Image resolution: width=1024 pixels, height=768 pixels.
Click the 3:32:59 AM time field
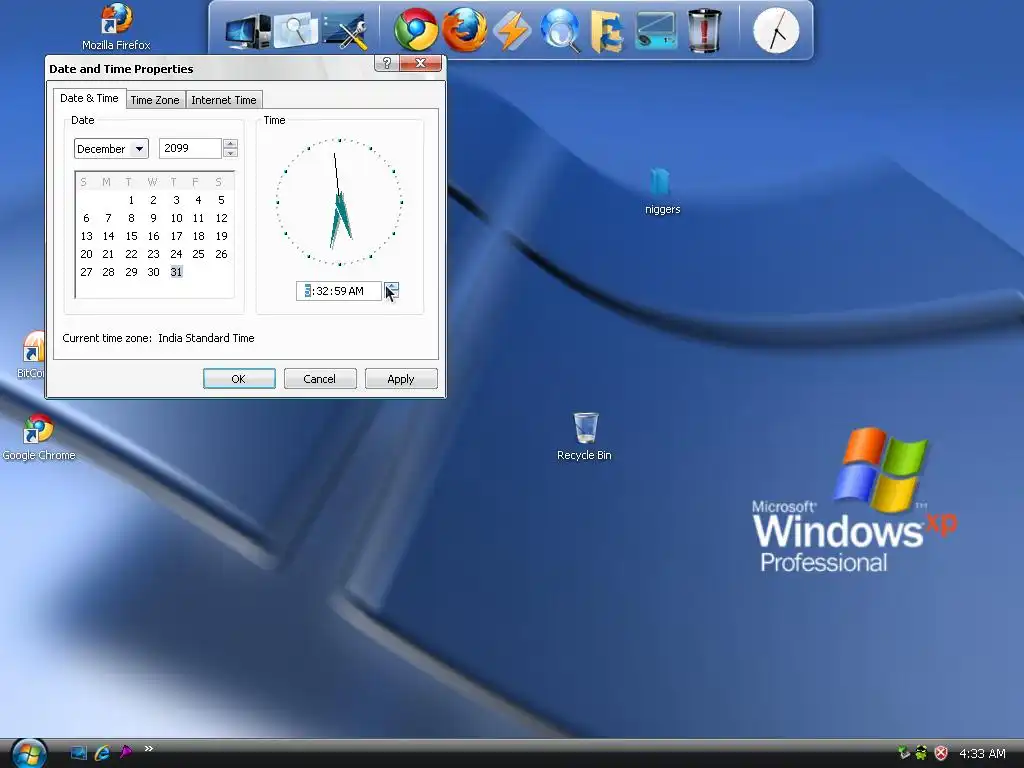[338, 291]
